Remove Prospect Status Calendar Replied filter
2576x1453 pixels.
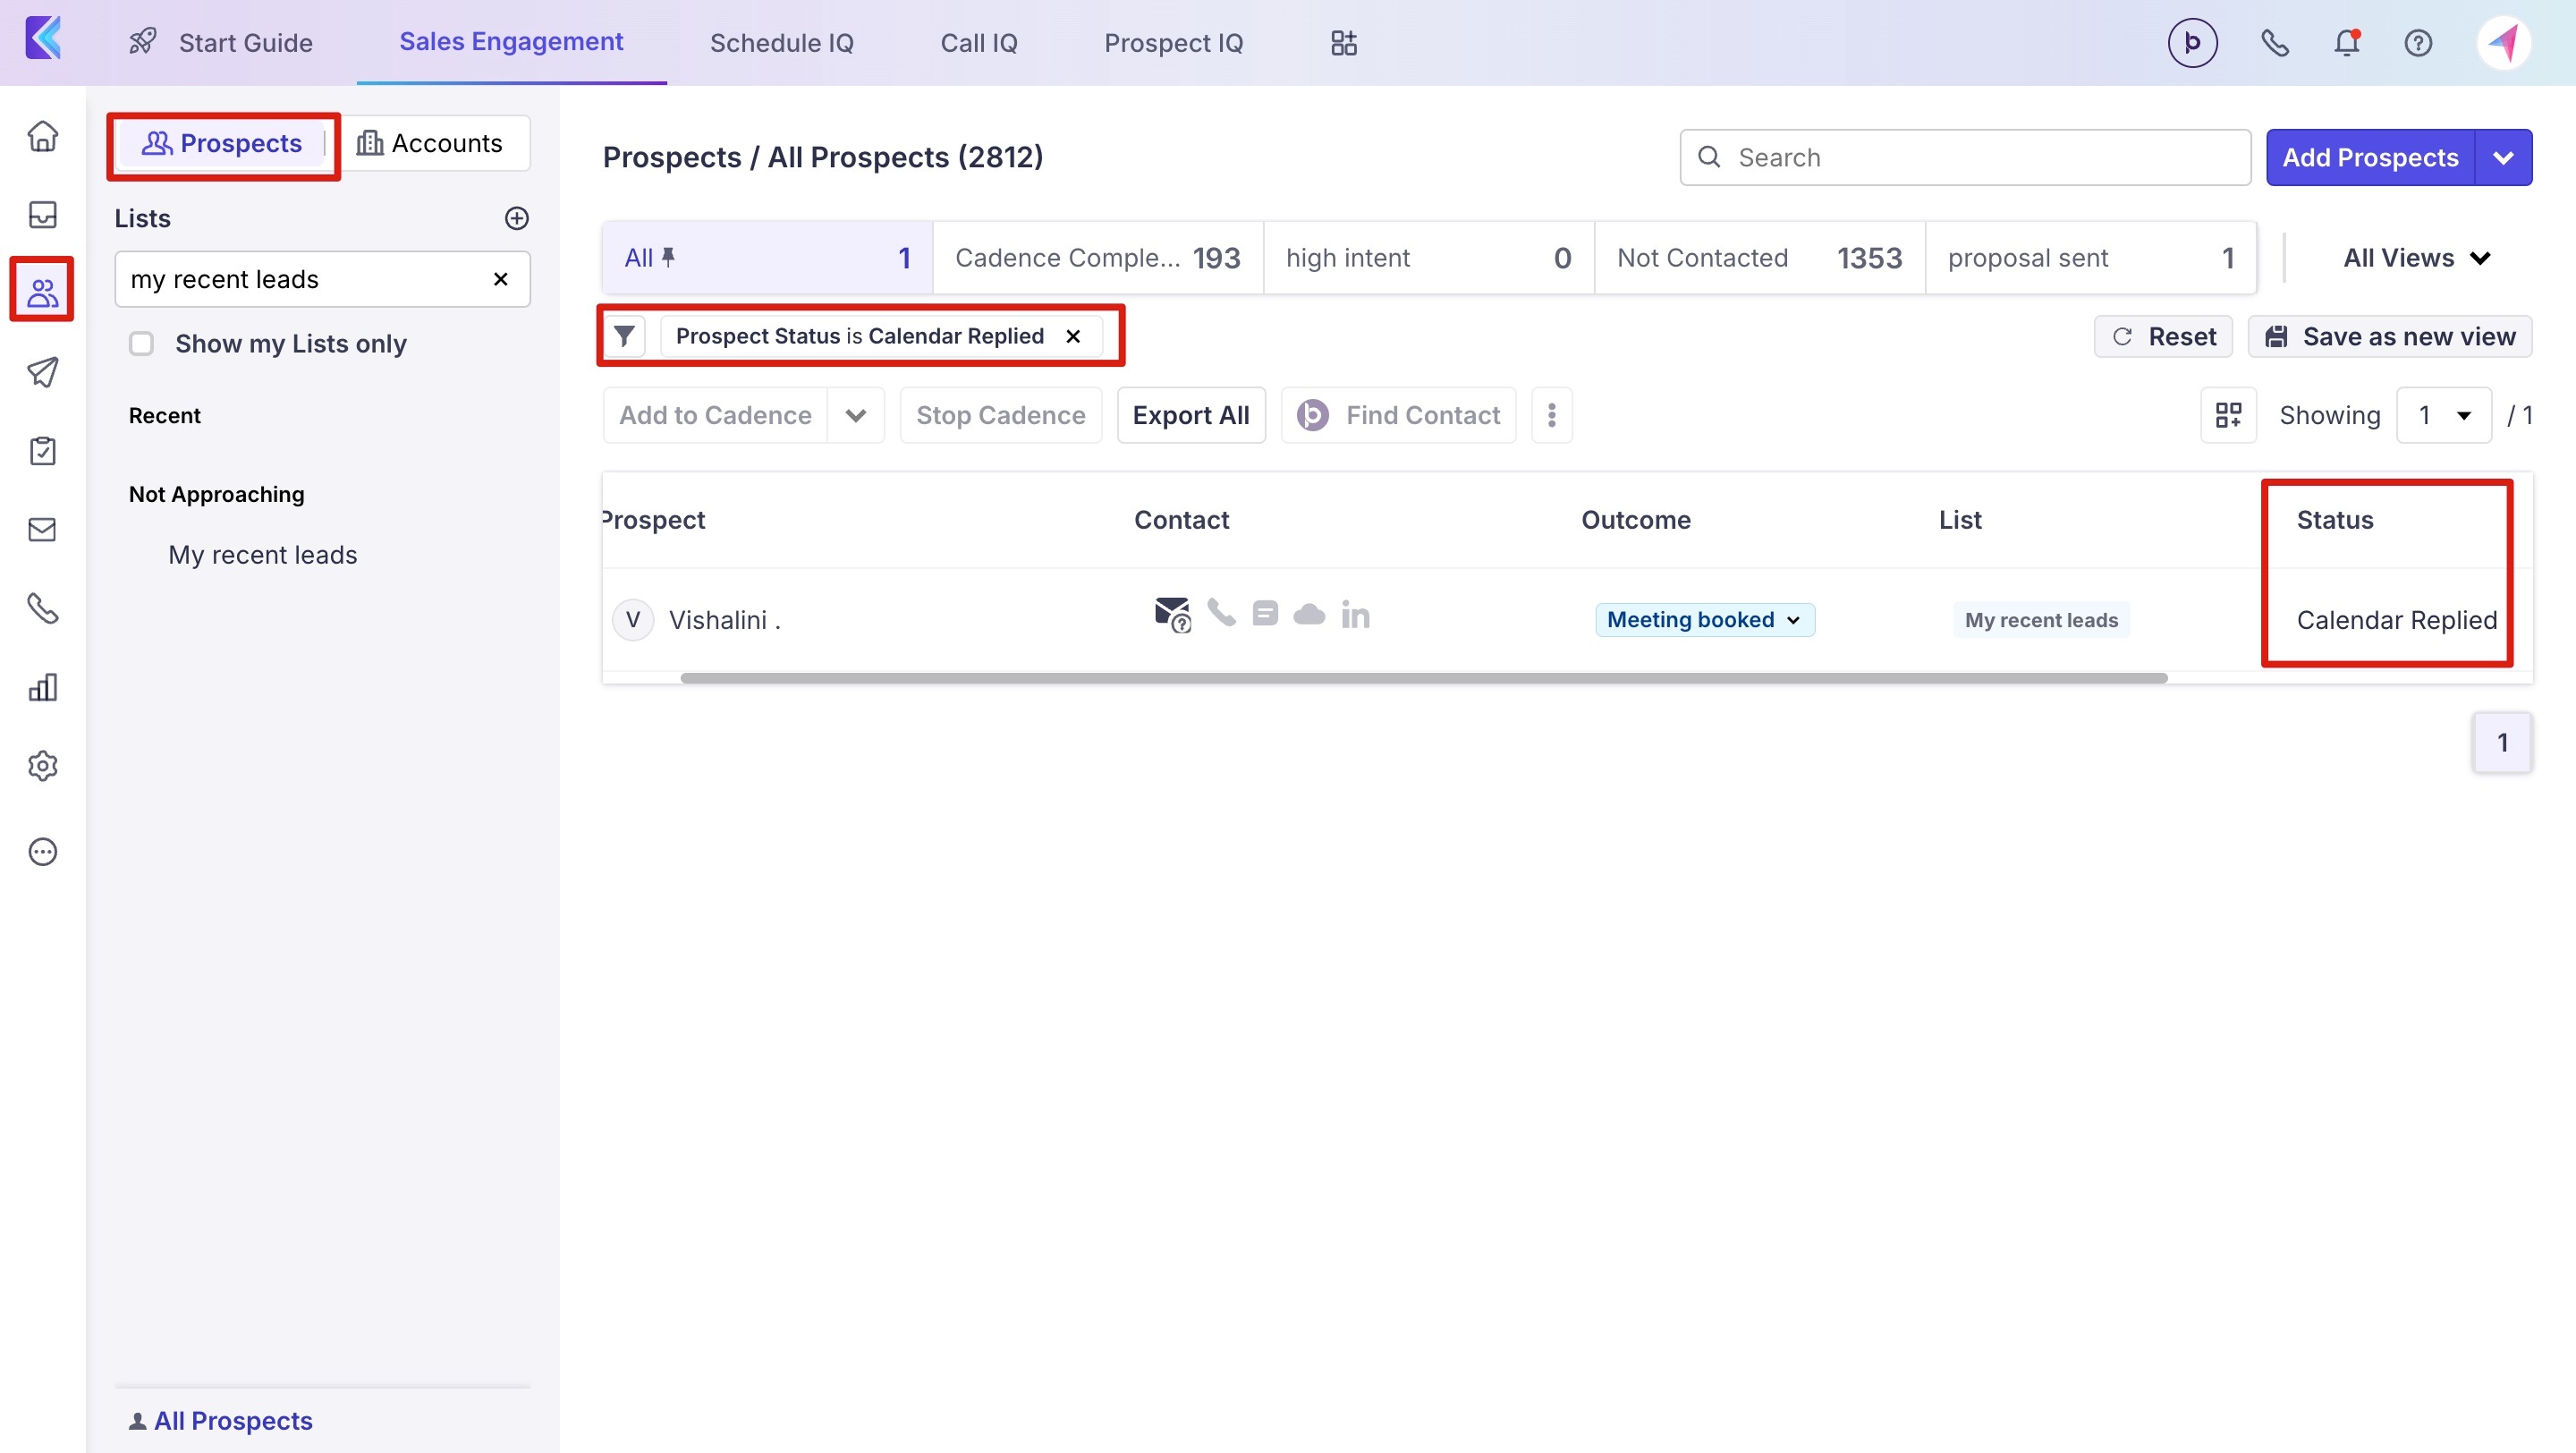(1073, 336)
